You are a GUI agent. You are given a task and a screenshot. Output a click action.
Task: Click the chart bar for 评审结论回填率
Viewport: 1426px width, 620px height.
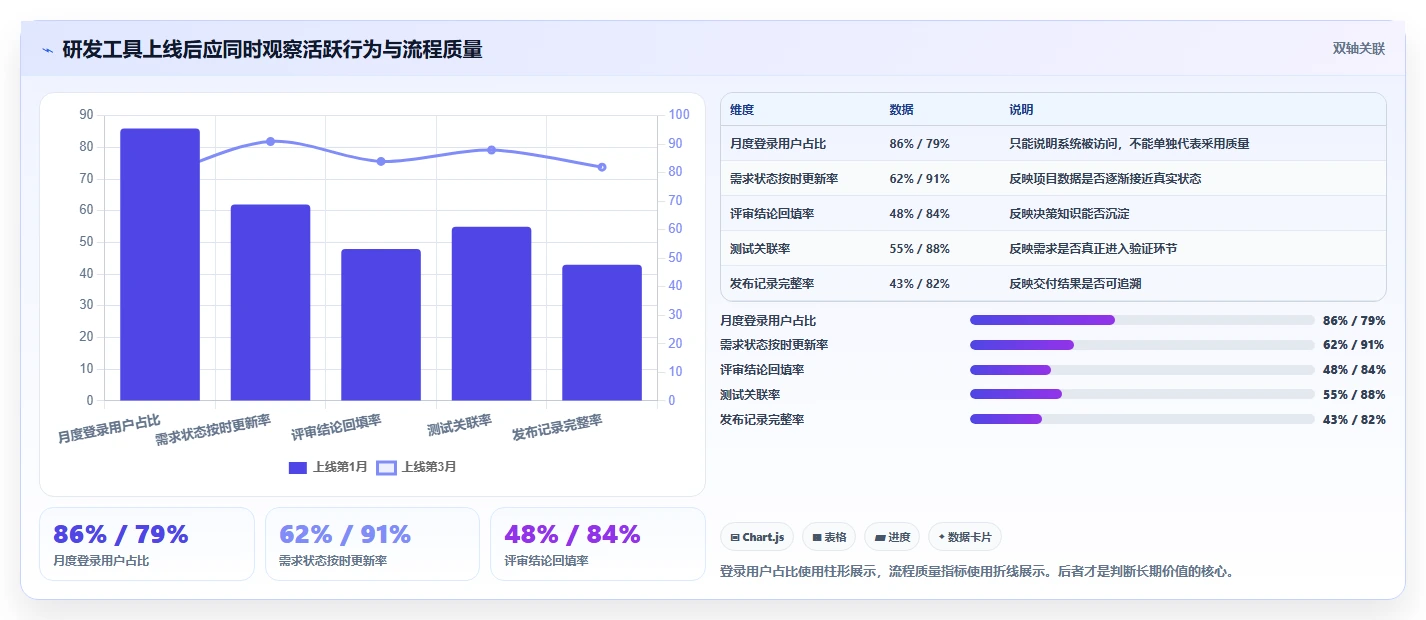(381, 325)
